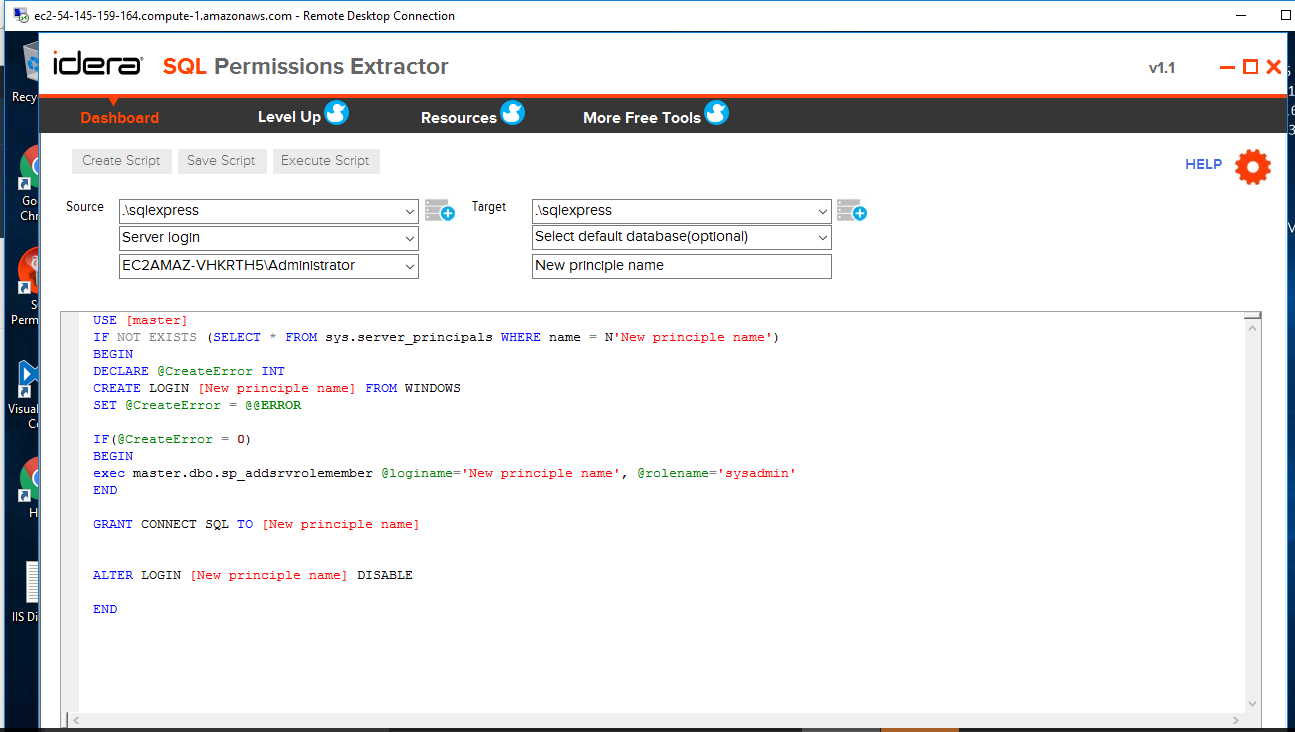1295x732 pixels.
Task: Add a new Target server connection
Action: (852, 210)
